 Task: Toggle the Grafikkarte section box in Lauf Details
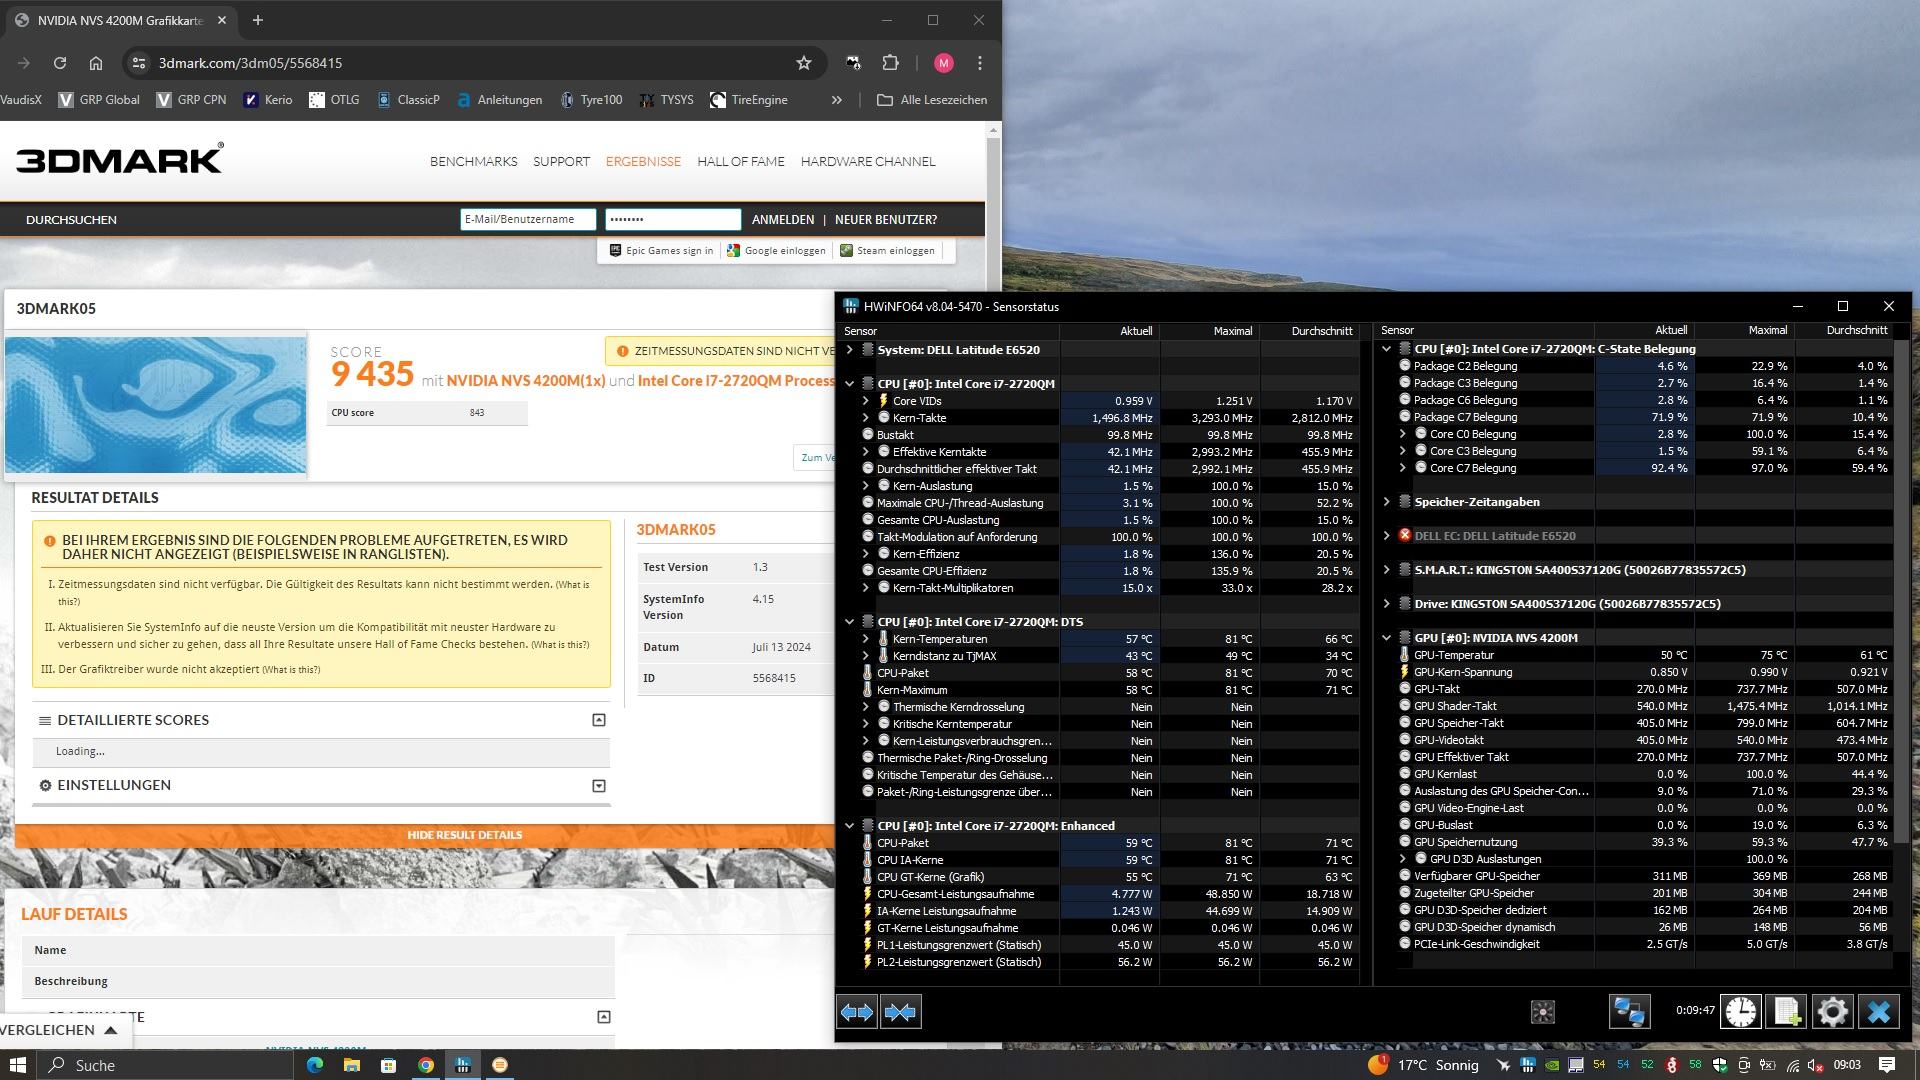[x=604, y=1017]
